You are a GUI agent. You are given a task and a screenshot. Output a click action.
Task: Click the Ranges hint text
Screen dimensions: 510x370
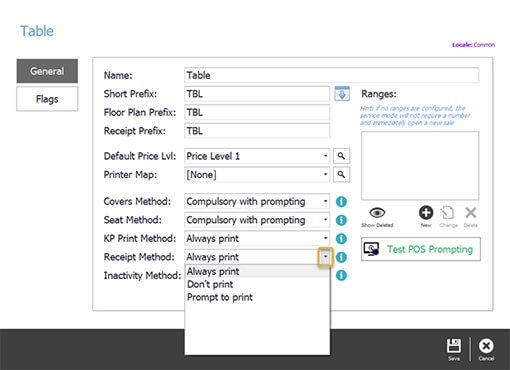coord(415,115)
